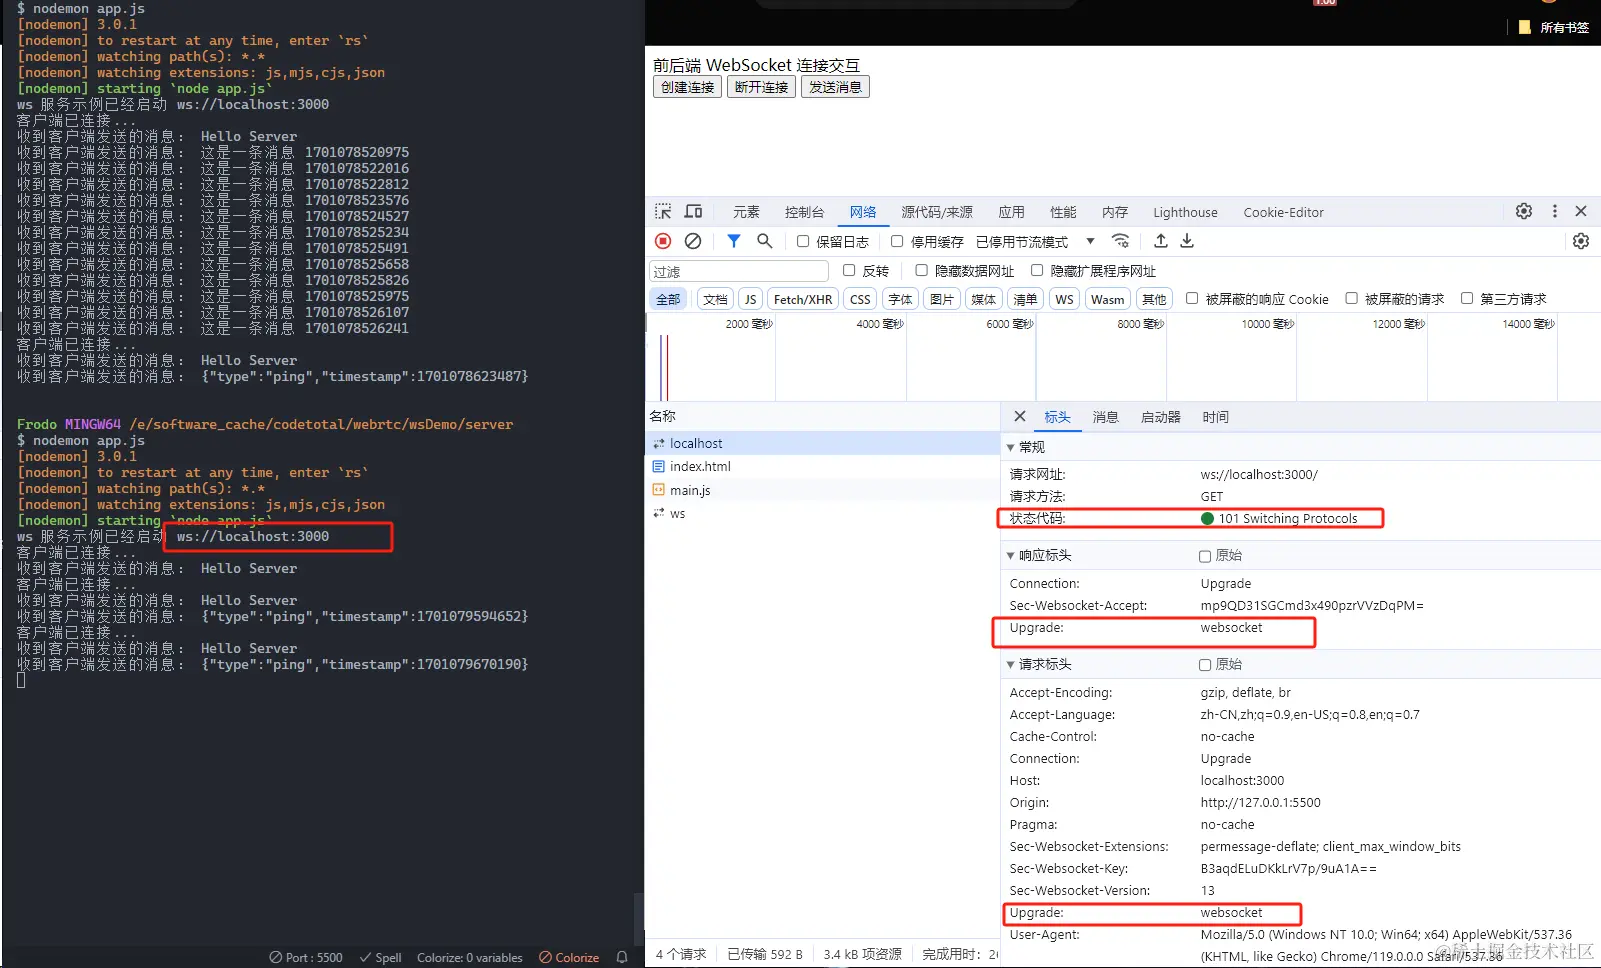Filter requests by CSS type

coord(860,299)
